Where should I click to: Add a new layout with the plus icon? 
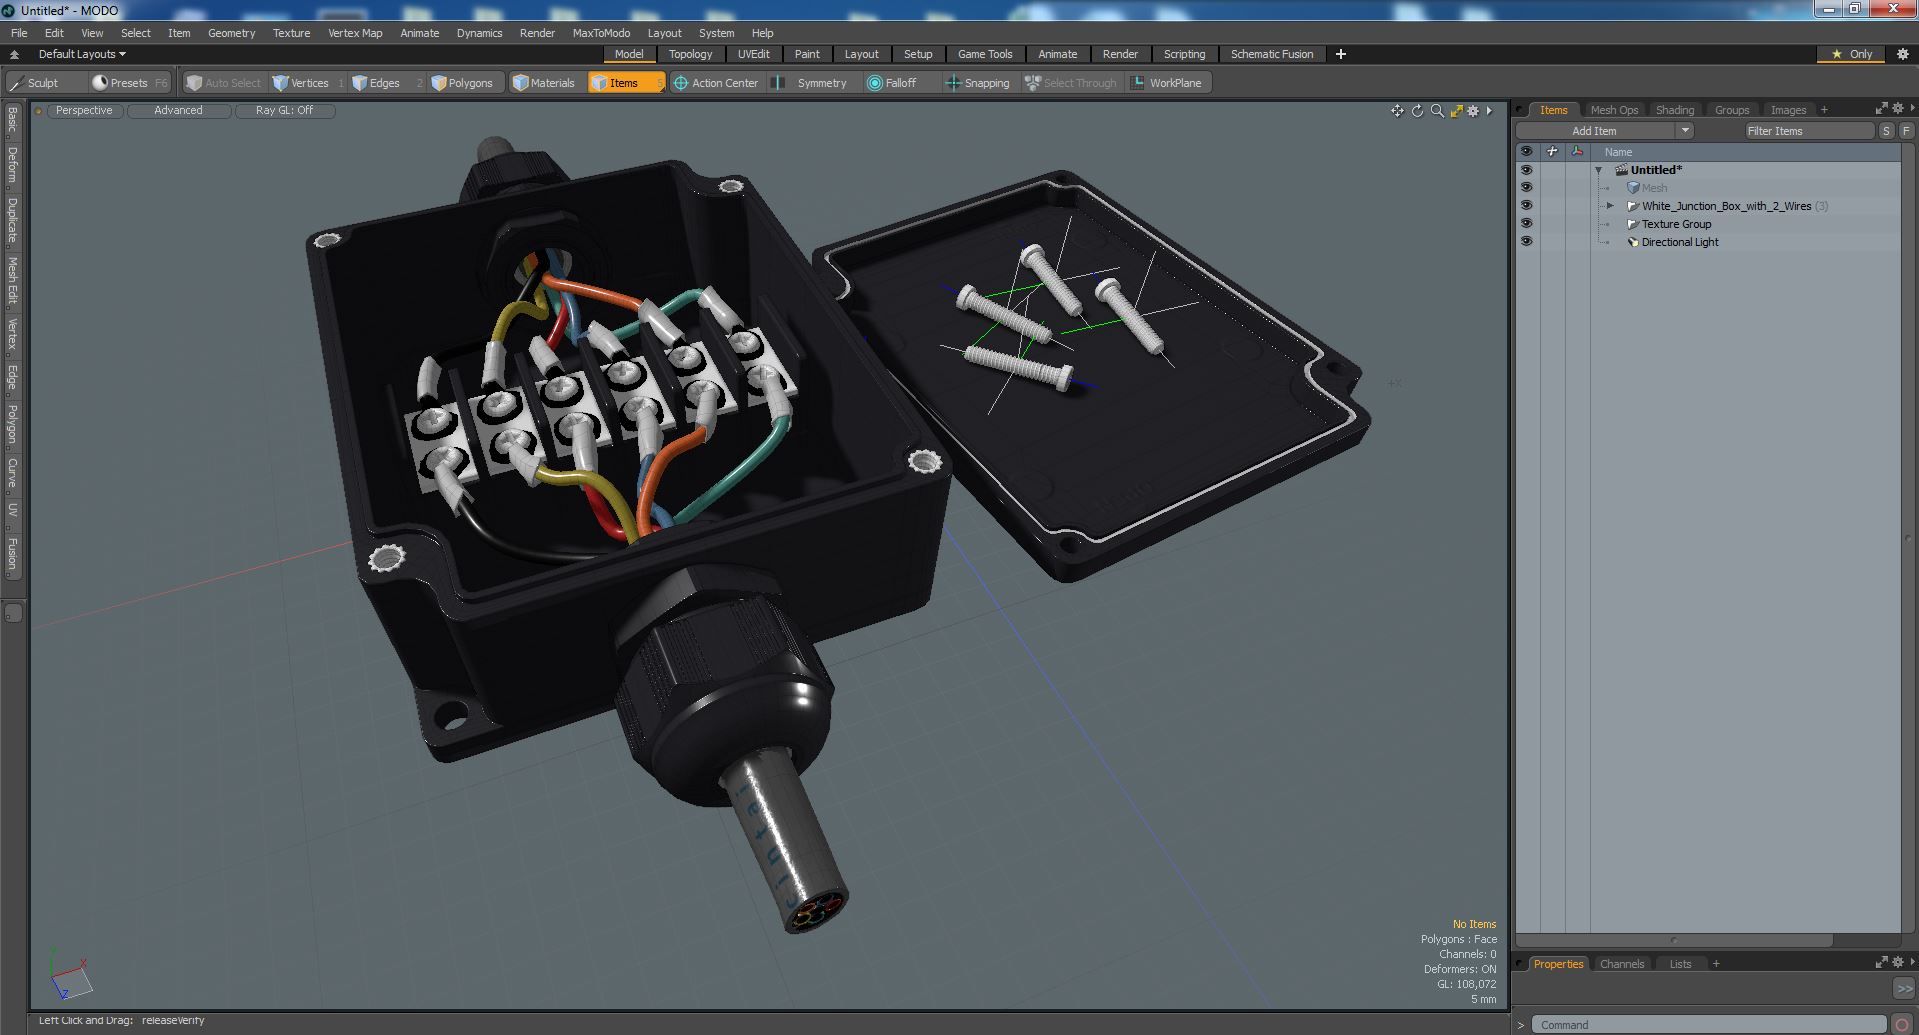click(1341, 54)
